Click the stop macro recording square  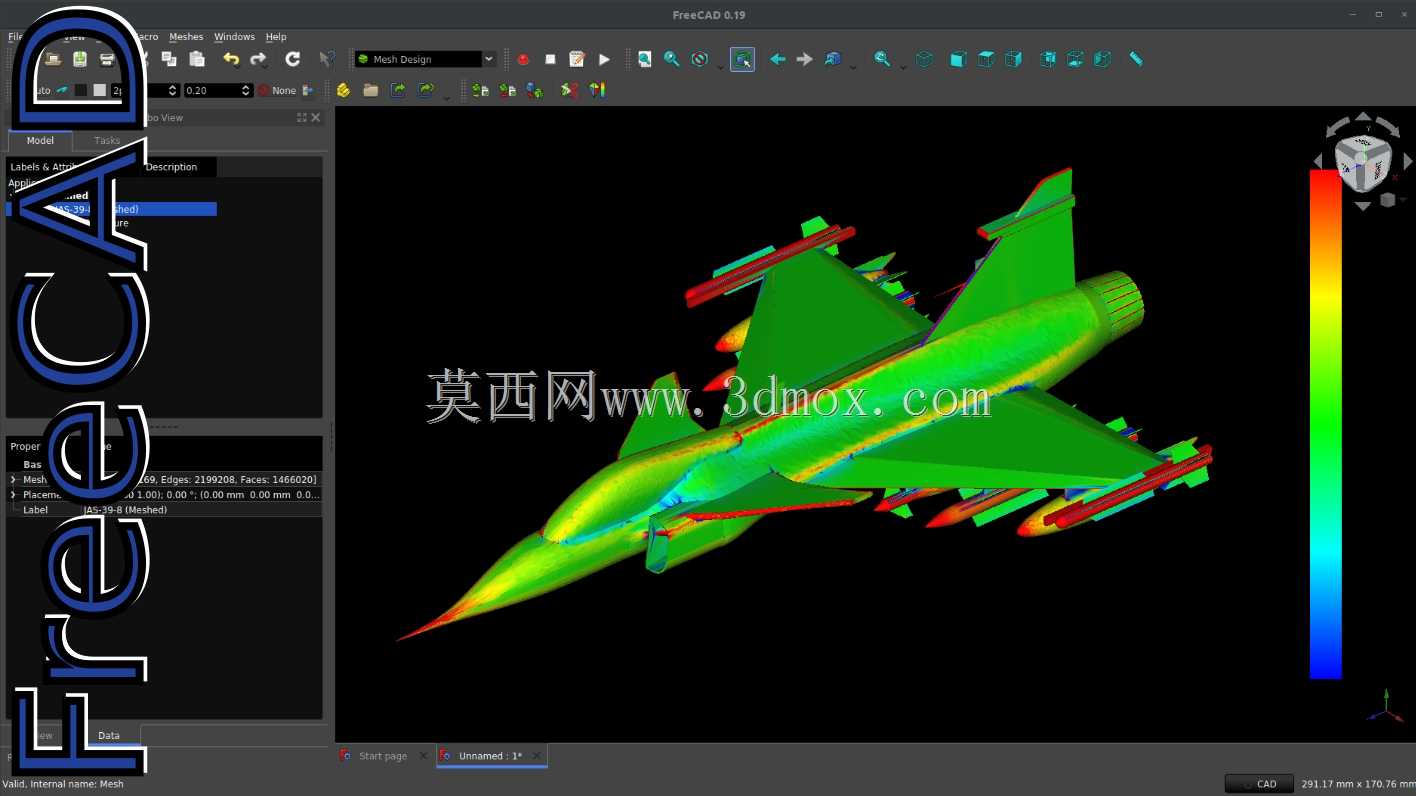(x=550, y=59)
